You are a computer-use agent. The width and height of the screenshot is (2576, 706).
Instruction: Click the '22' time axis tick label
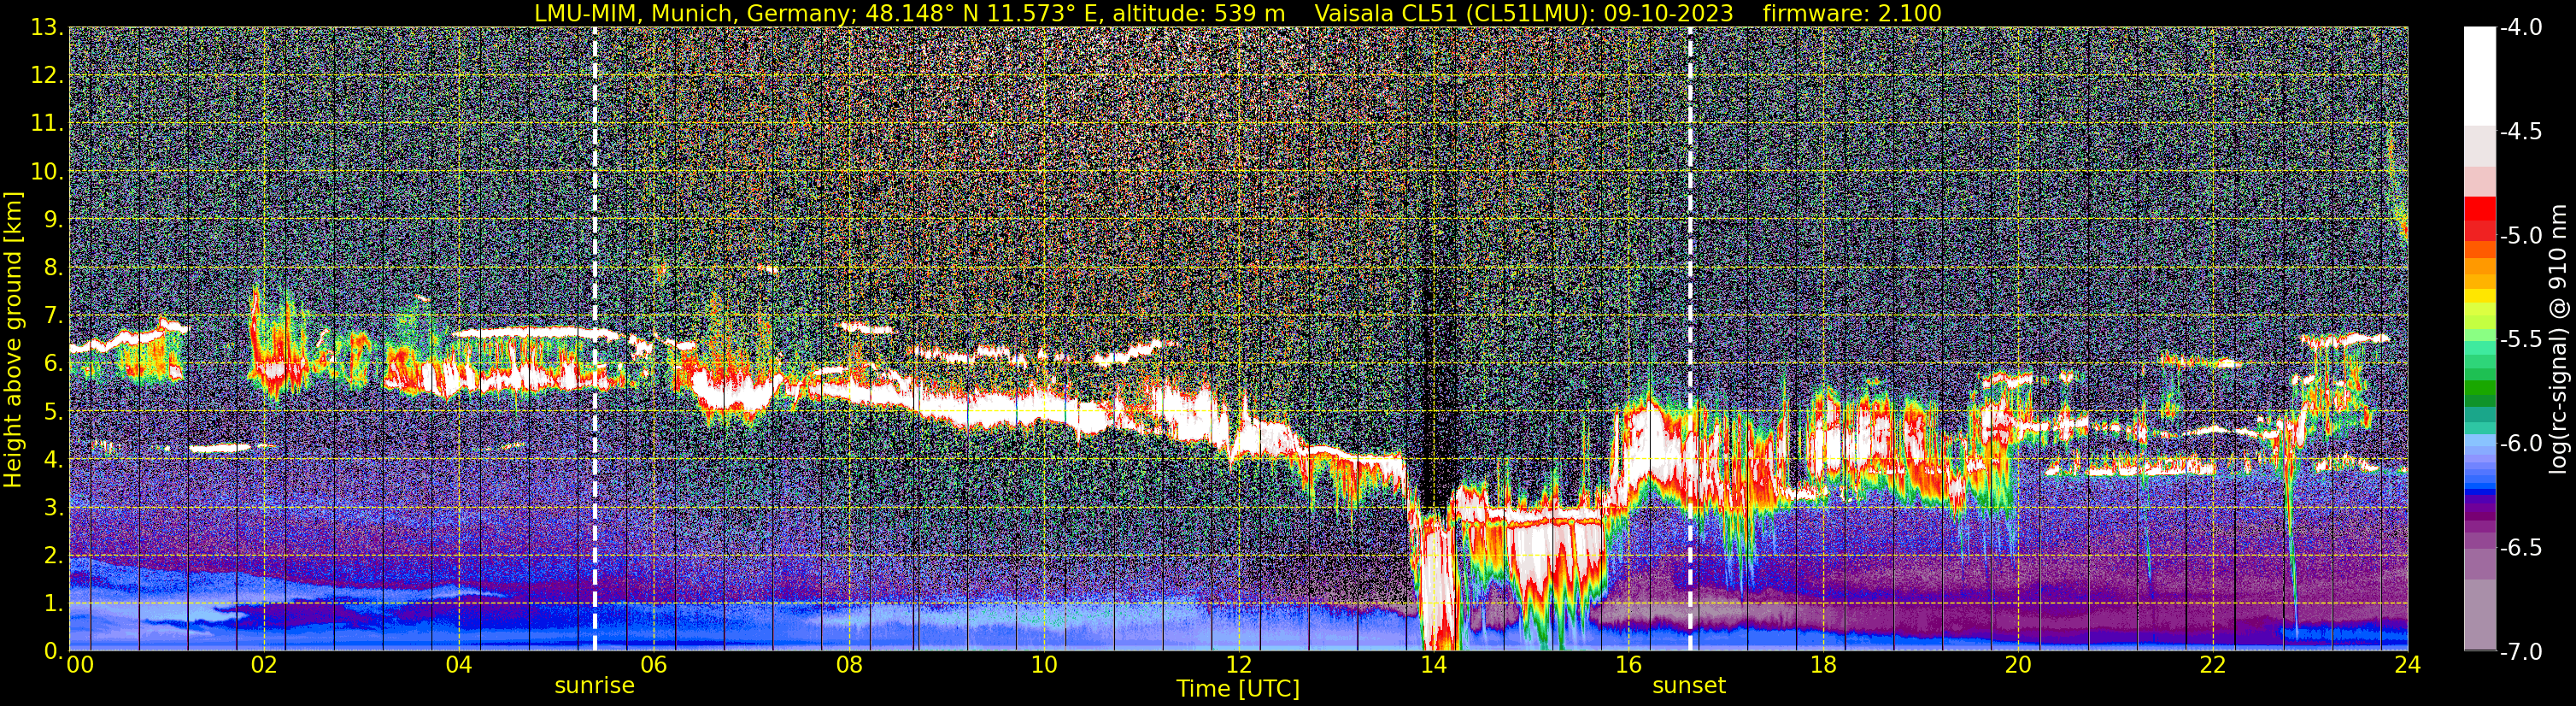[x=2213, y=665]
